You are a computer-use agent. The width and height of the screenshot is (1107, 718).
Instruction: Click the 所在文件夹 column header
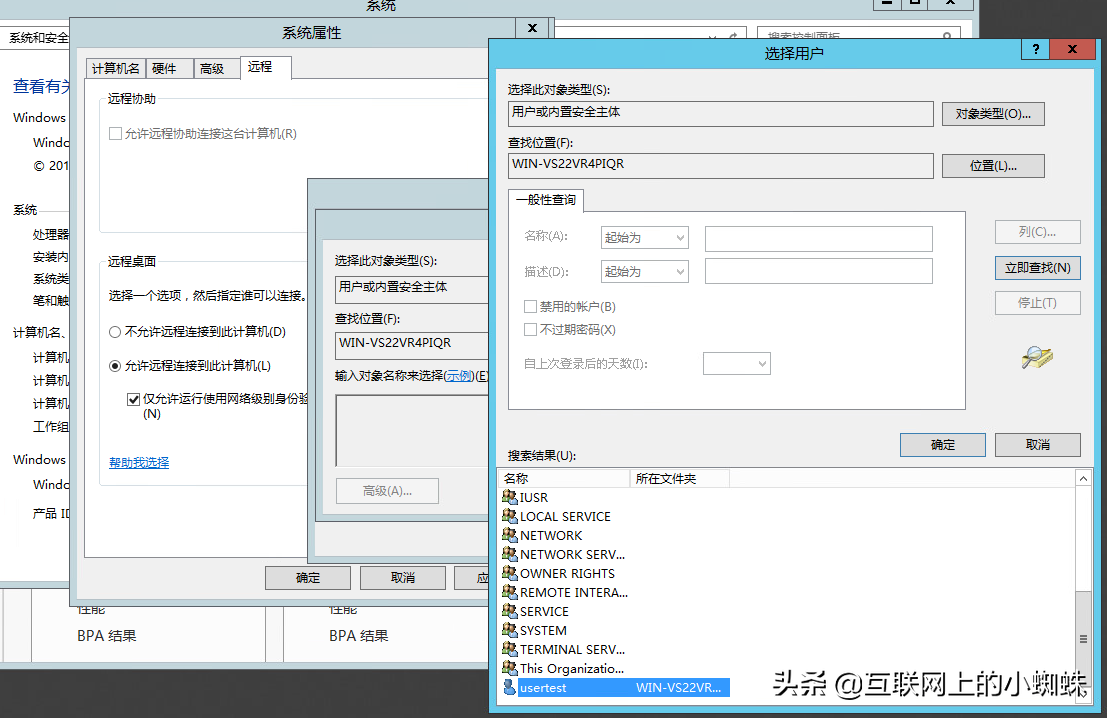679,479
